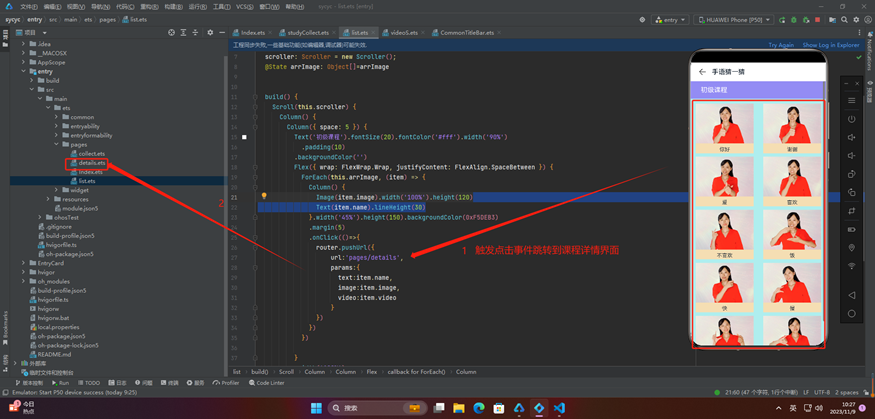Viewport: 875px width, 419px height.
Task: Switch to the CommonTitleBar.ets editor tab
Action: point(467,32)
